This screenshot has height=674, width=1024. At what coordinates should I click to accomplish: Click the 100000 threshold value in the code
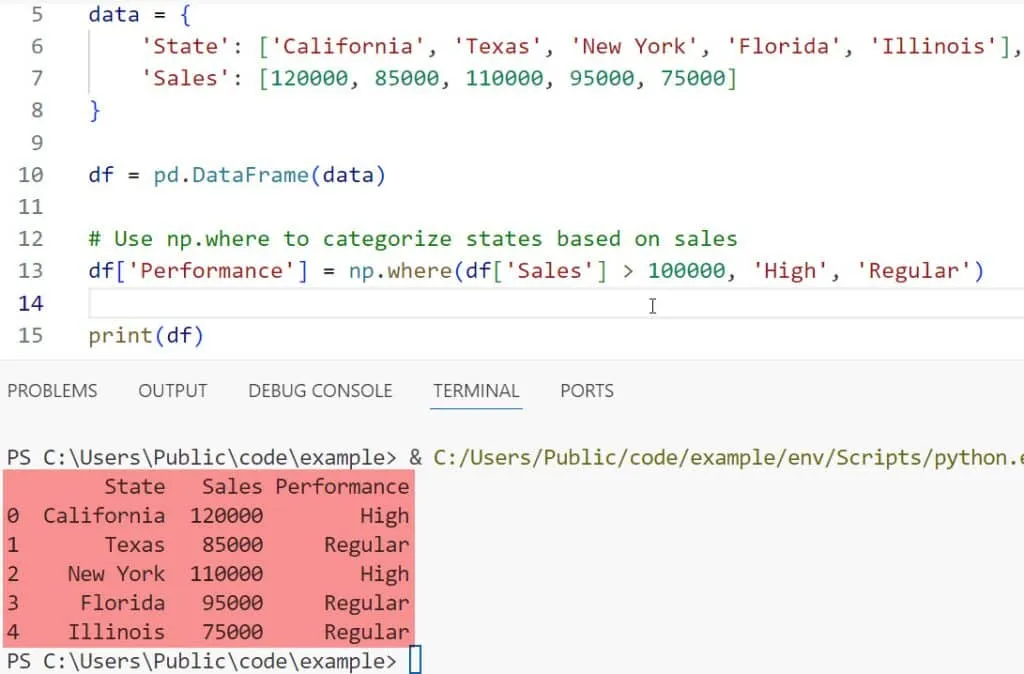686,271
